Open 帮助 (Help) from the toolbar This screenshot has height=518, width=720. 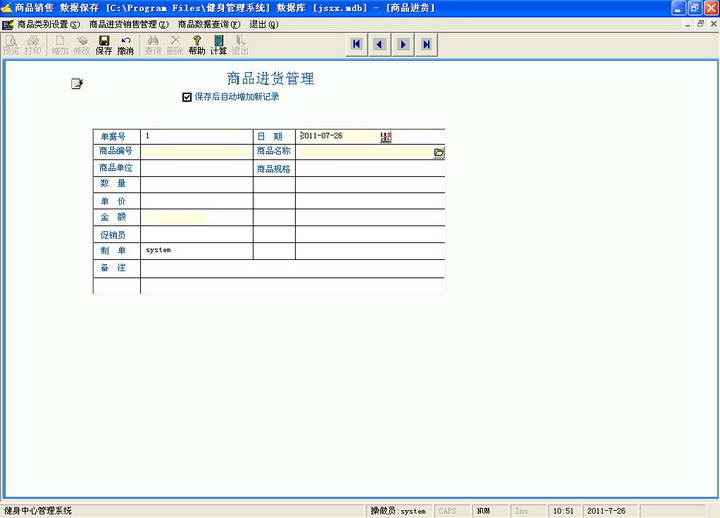click(197, 45)
